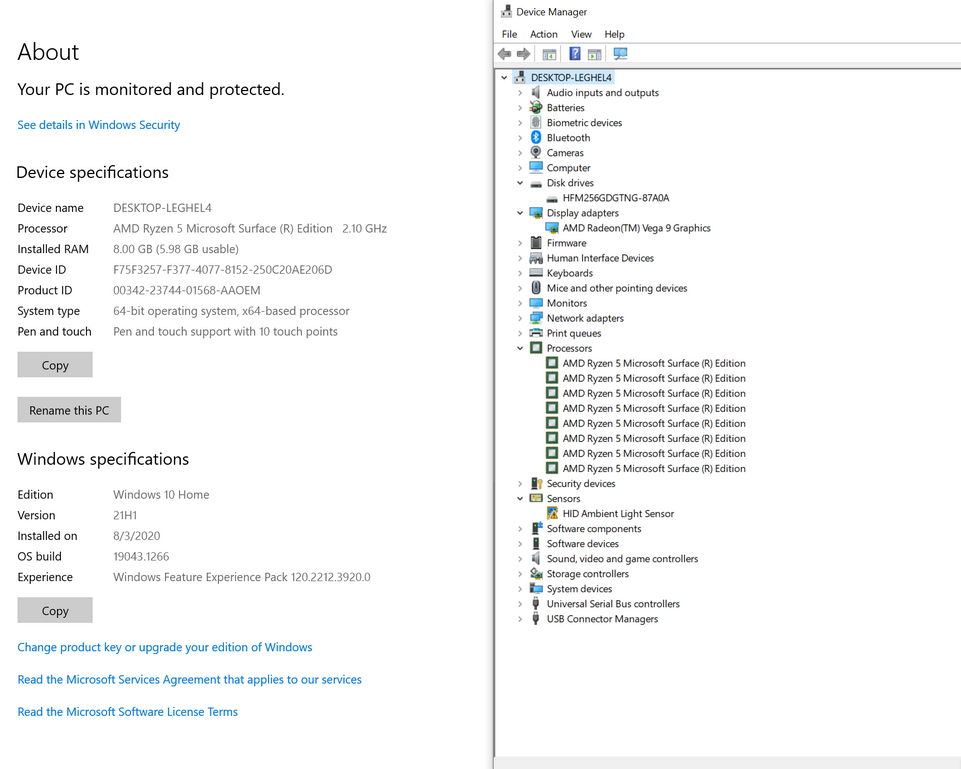The height and width of the screenshot is (769, 961).
Task: Click the Properties pane toolbar icon
Action: pyautogui.click(x=594, y=55)
